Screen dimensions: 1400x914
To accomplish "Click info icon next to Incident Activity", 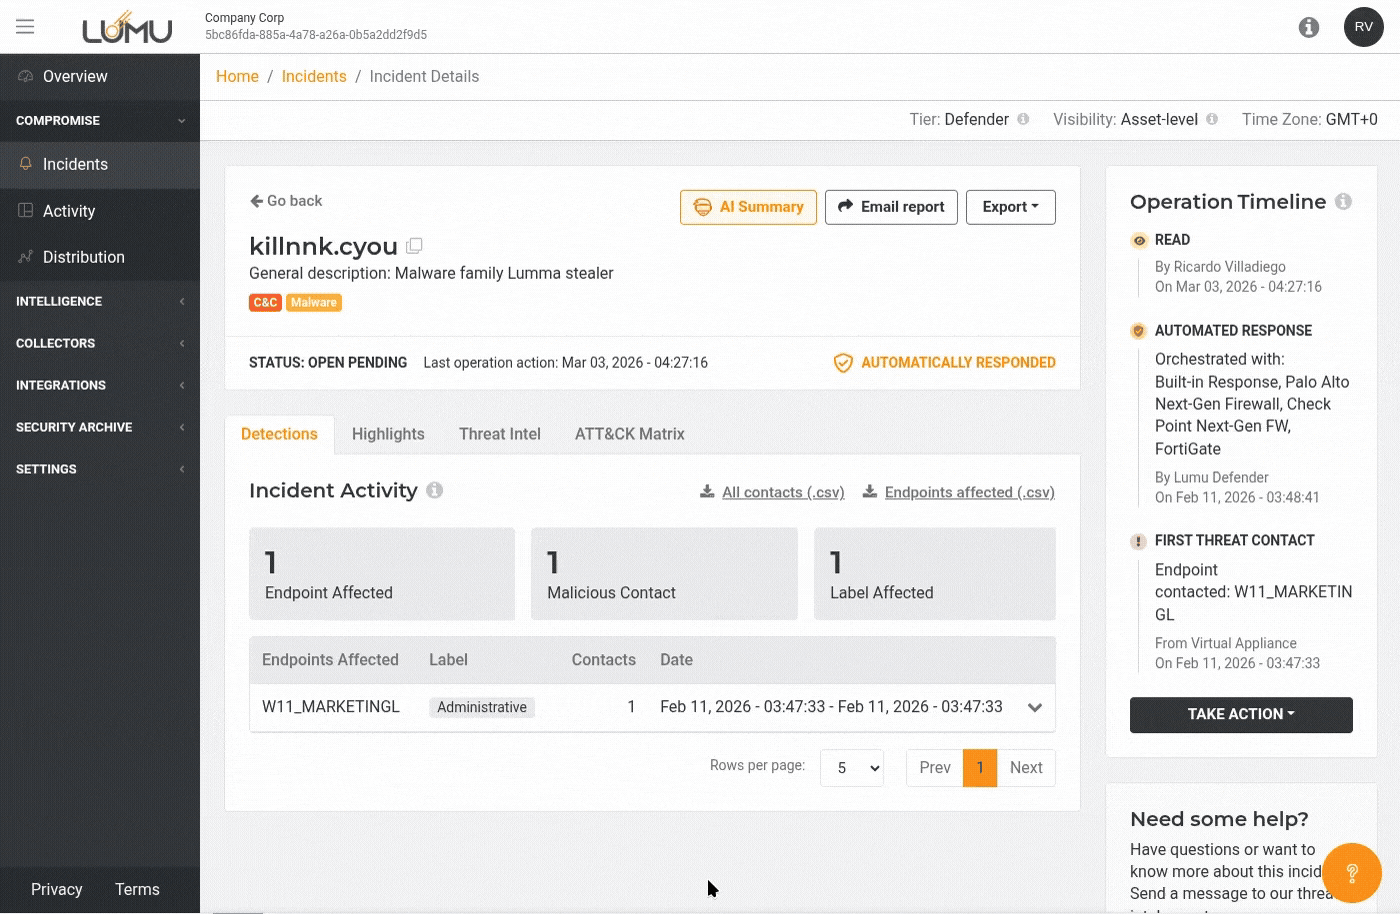I will pyautogui.click(x=434, y=490).
